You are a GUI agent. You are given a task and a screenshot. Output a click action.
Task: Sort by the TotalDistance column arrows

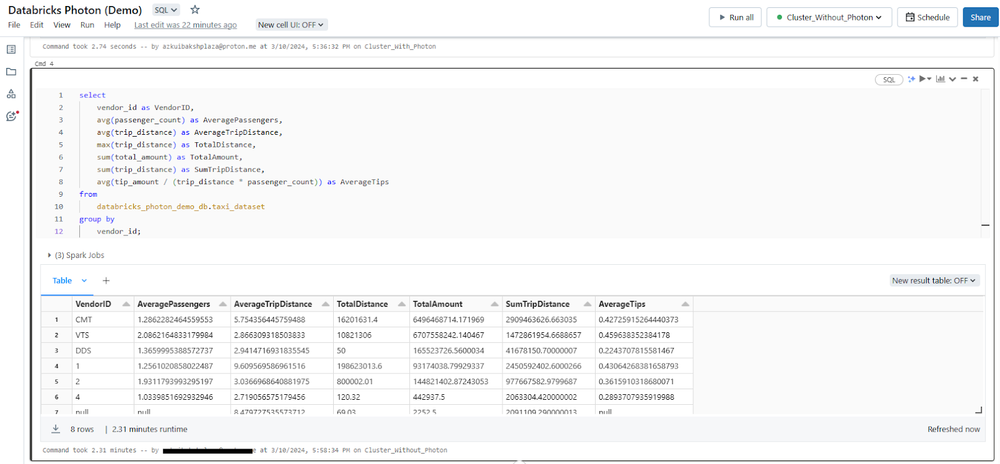401,305
